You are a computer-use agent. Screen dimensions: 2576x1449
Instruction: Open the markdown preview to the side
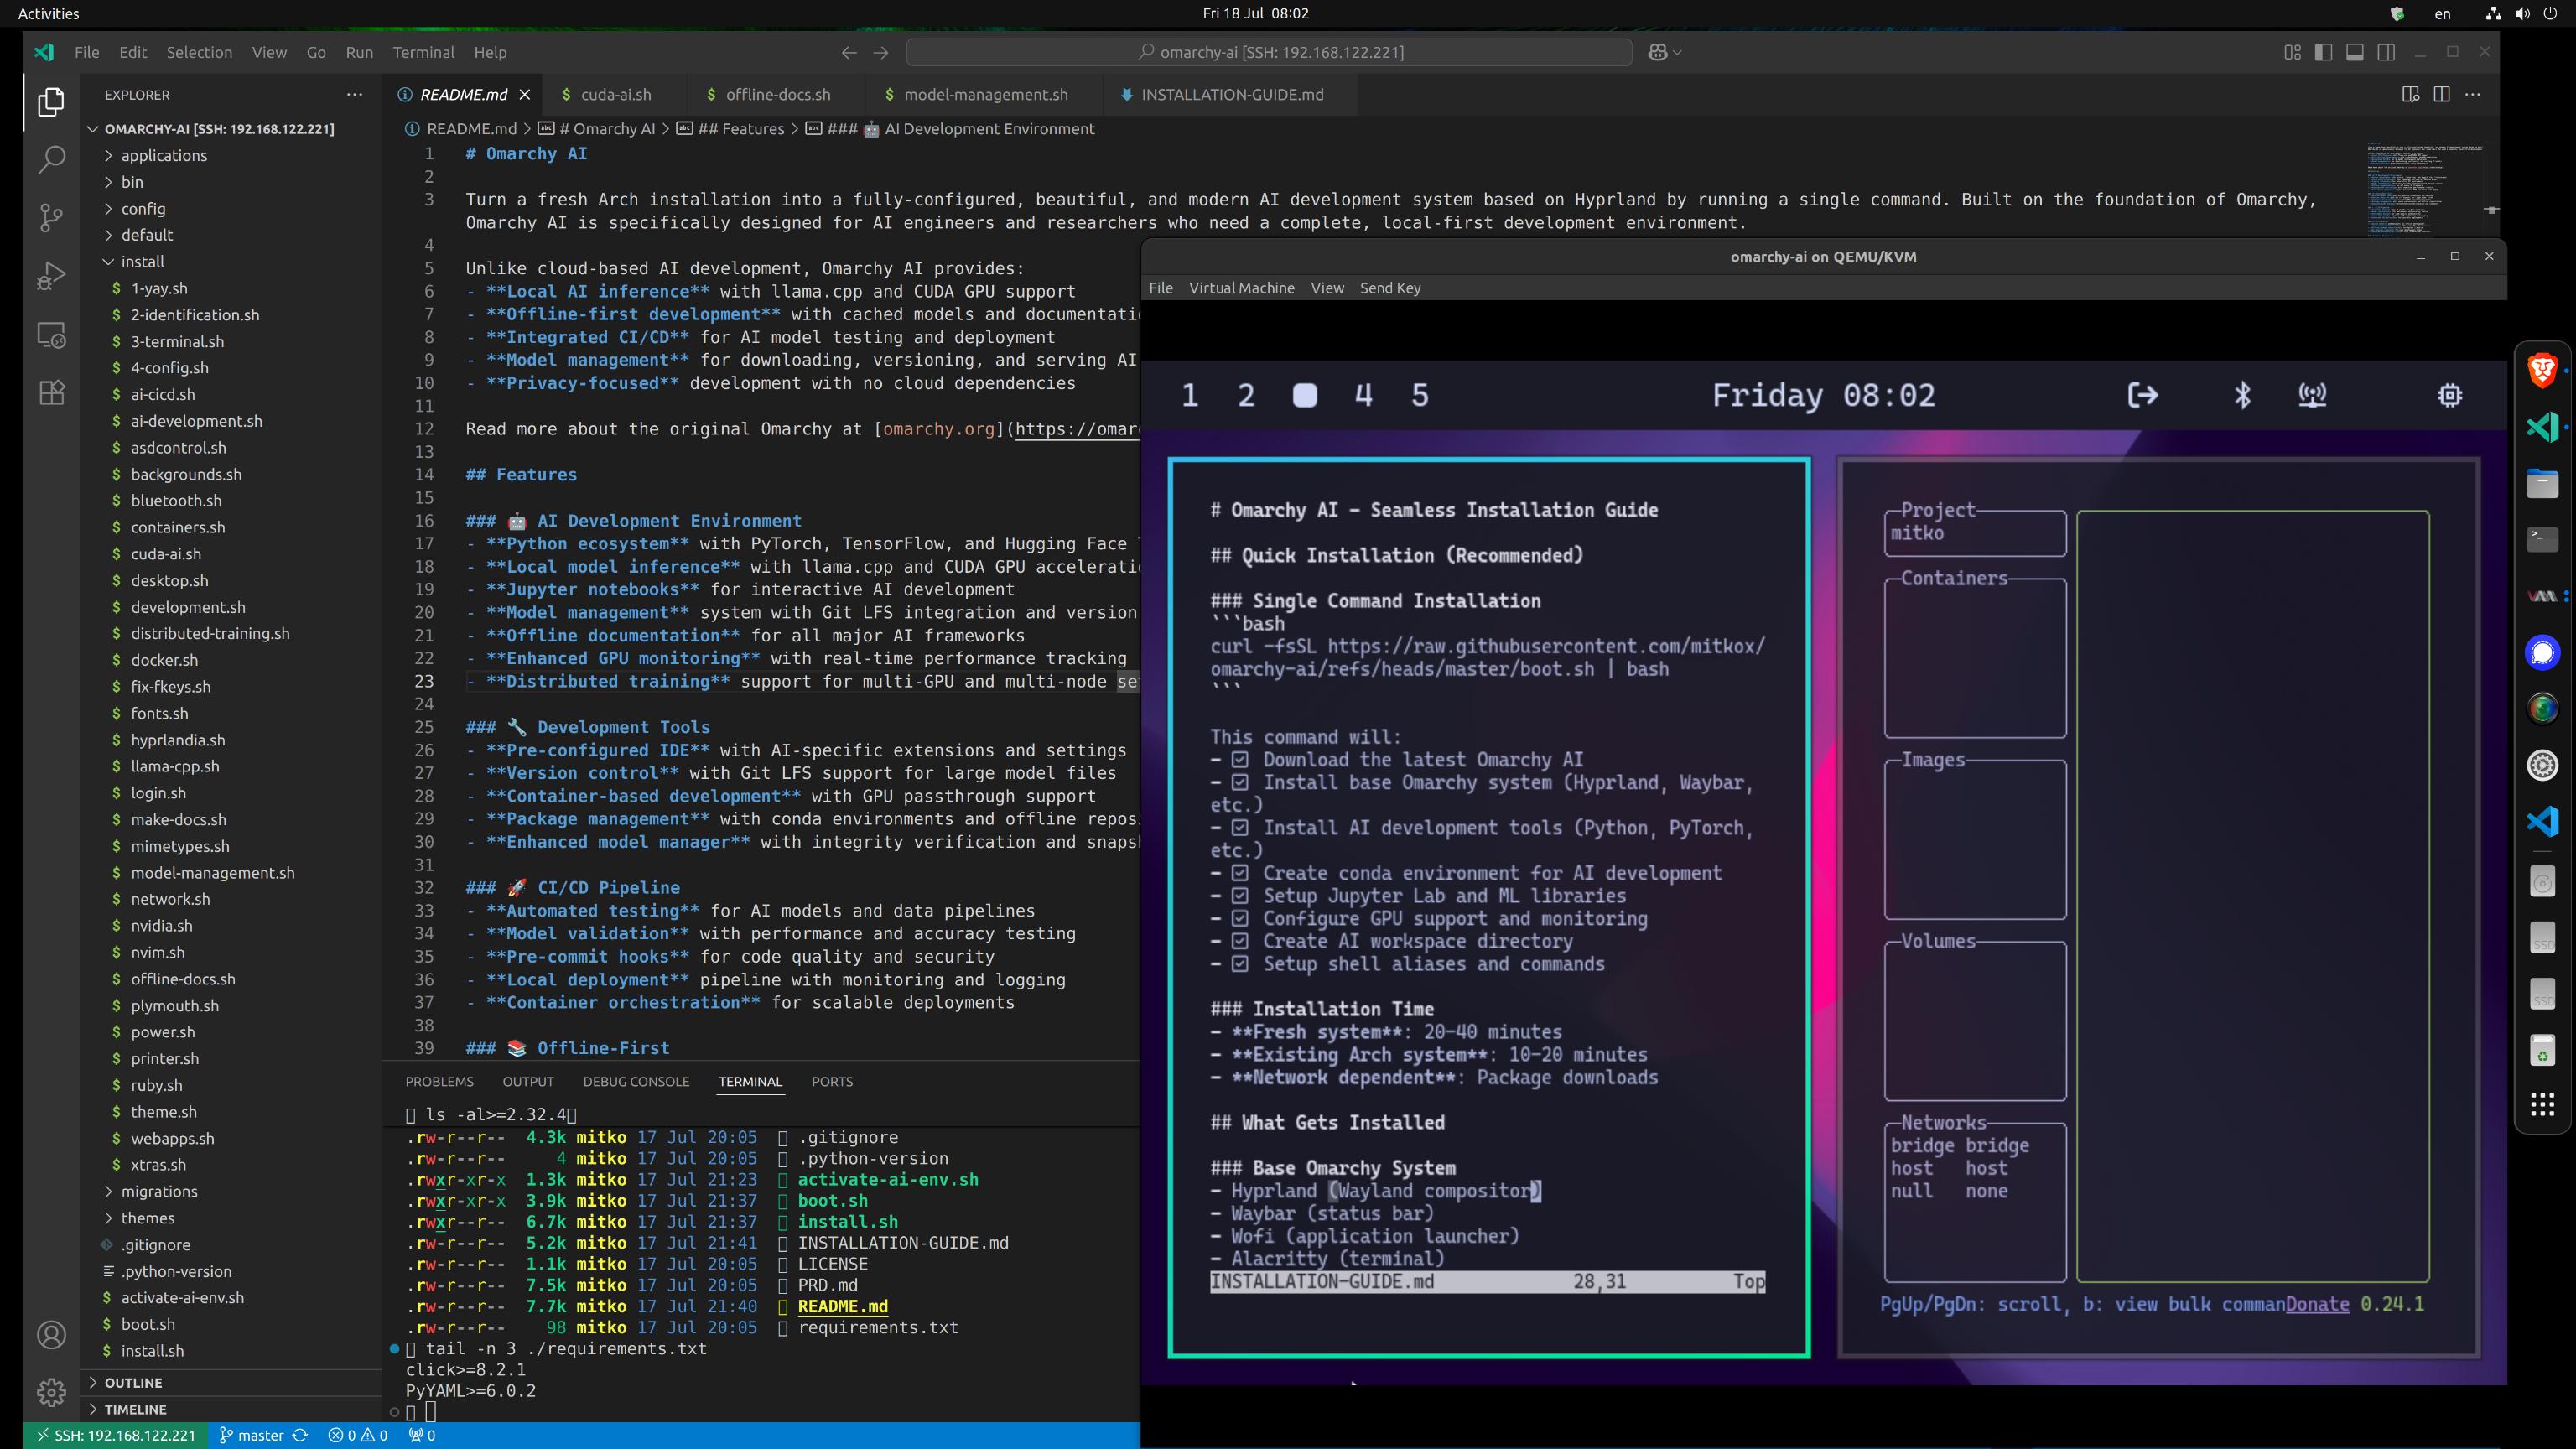(x=2410, y=94)
